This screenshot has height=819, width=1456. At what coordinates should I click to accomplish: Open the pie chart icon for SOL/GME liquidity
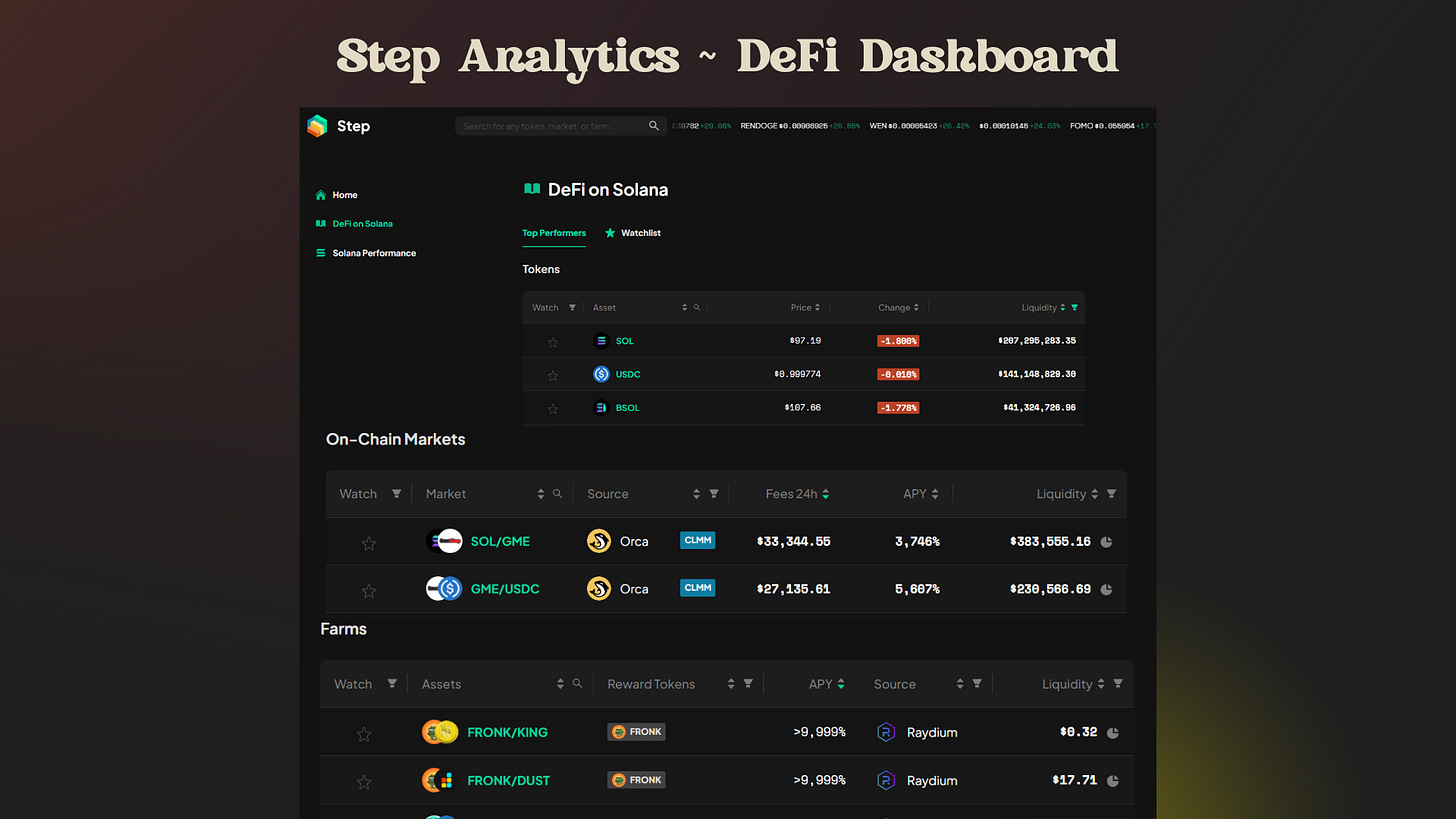coord(1106,542)
